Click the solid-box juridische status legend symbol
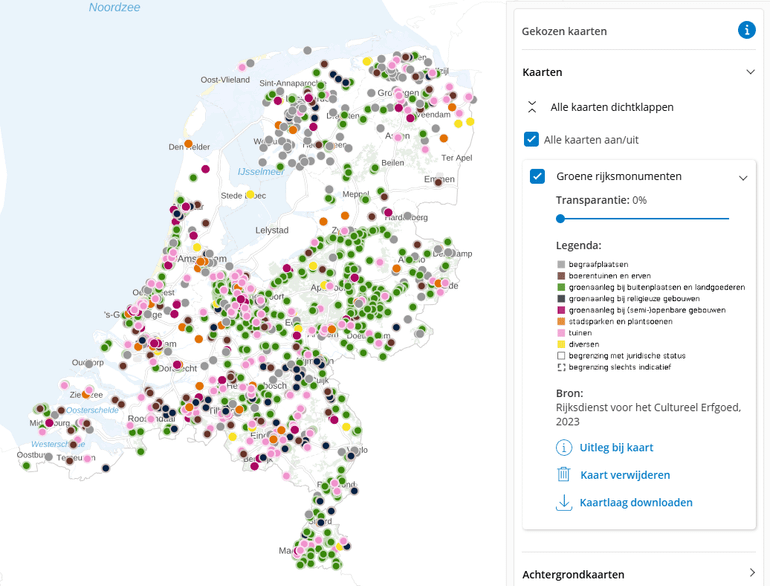 tap(561, 356)
